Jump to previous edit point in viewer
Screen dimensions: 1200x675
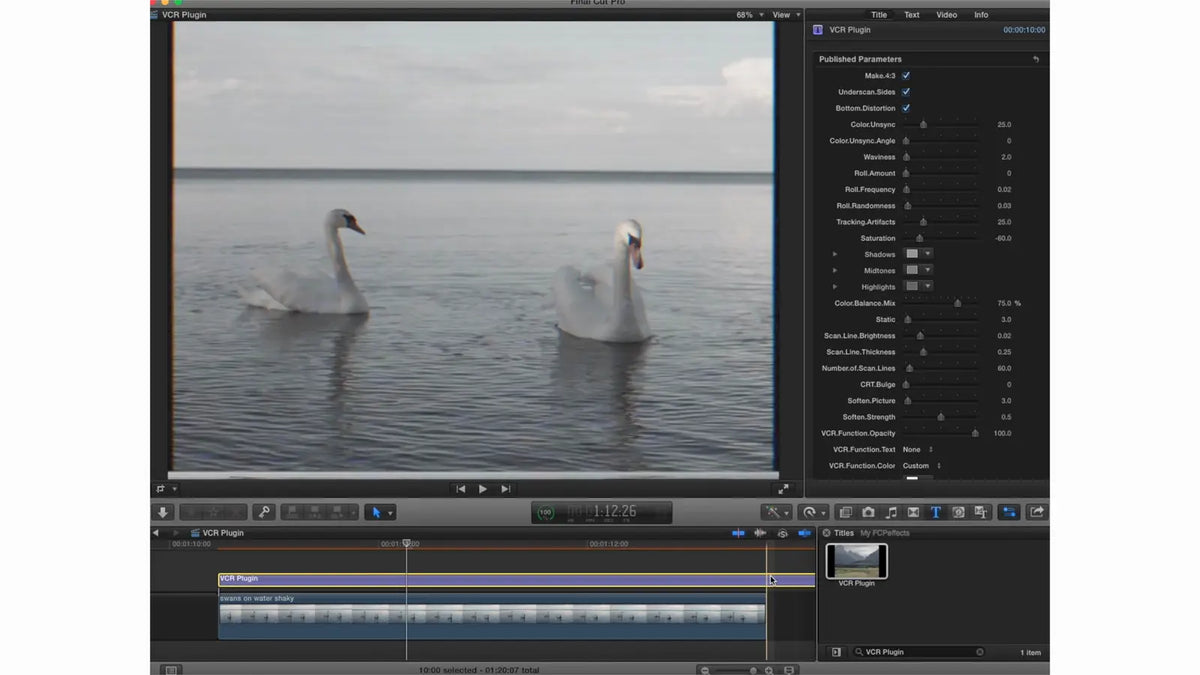click(x=460, y=489)
